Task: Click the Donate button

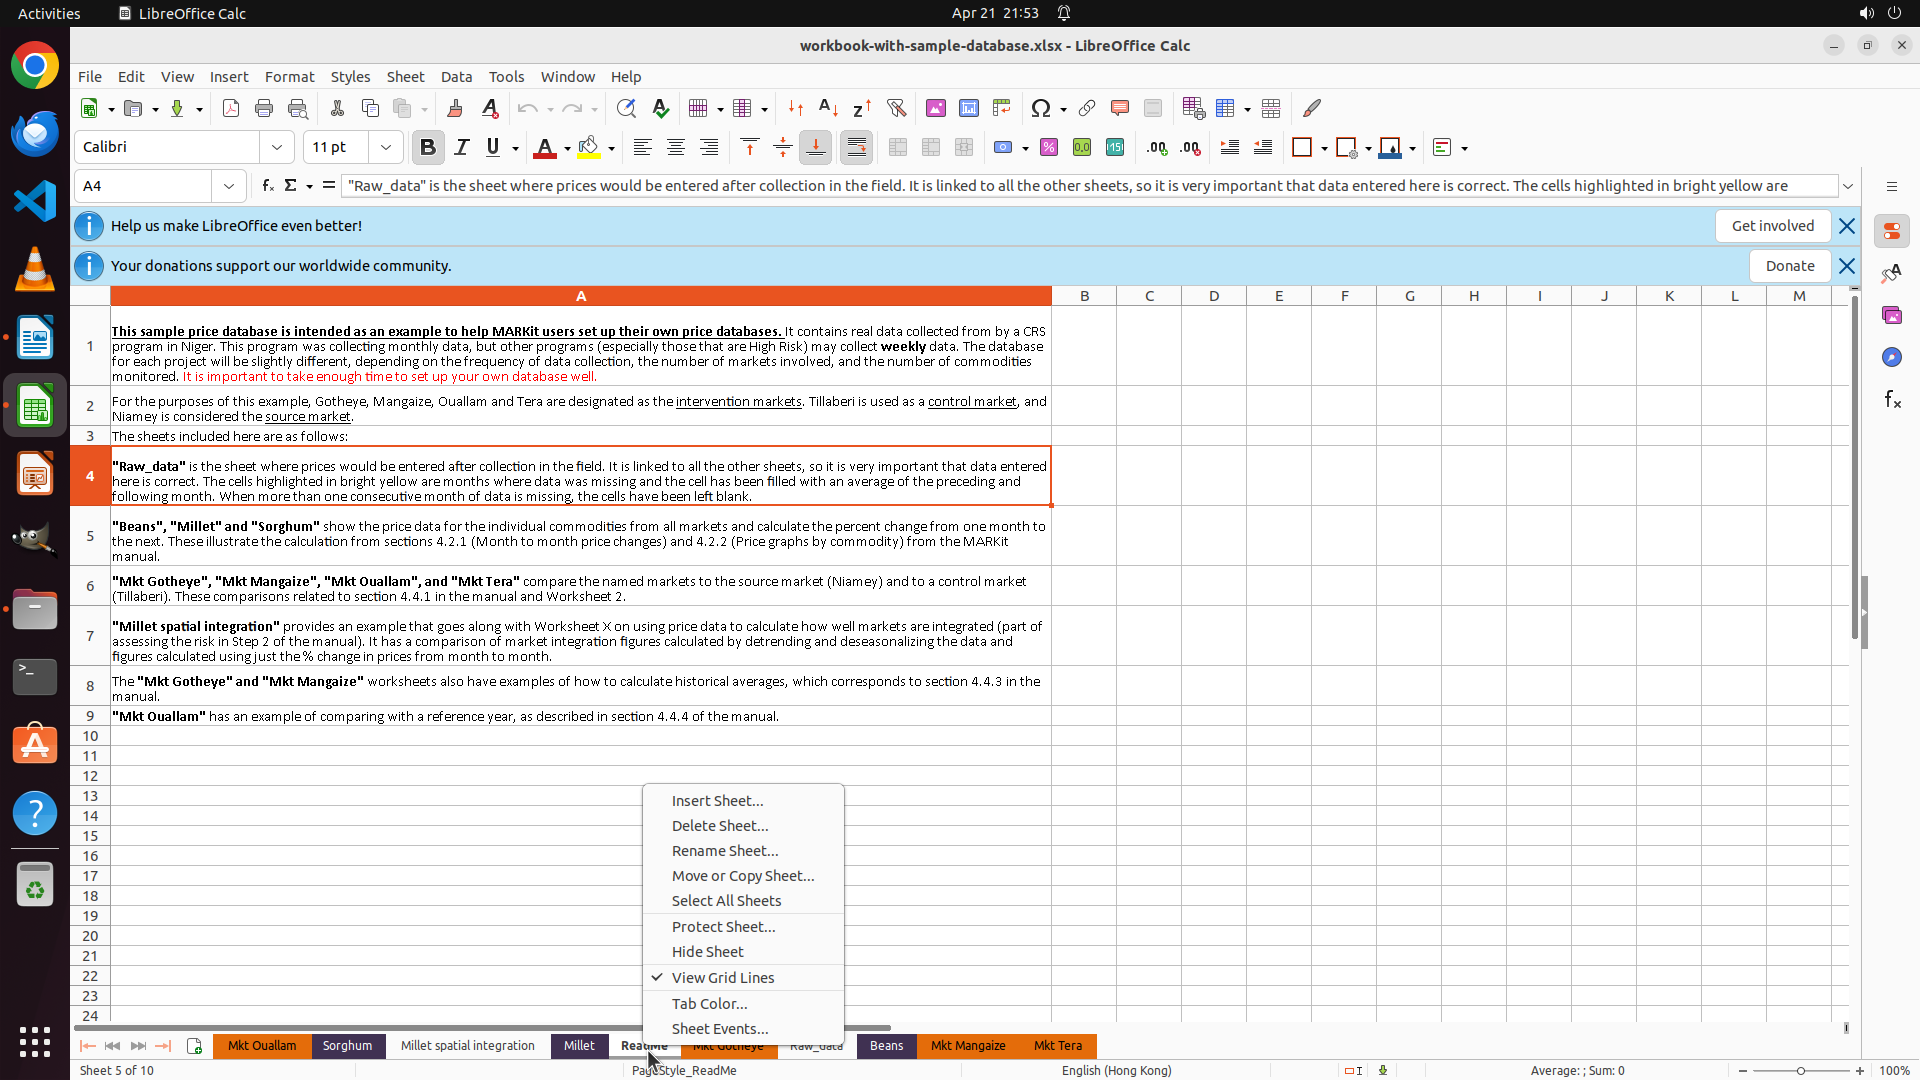Action: (1789, 266)
